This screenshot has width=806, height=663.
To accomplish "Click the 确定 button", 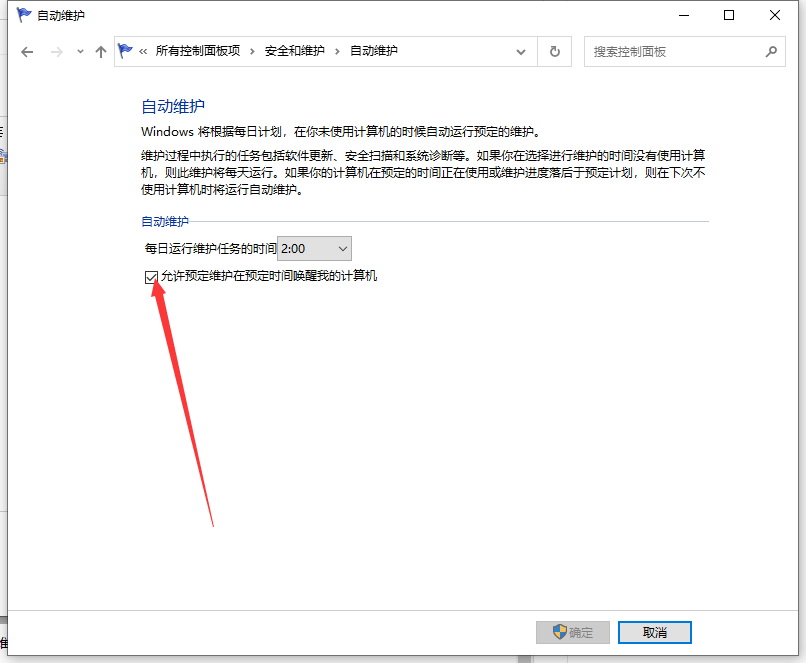I will pos(572,632).
